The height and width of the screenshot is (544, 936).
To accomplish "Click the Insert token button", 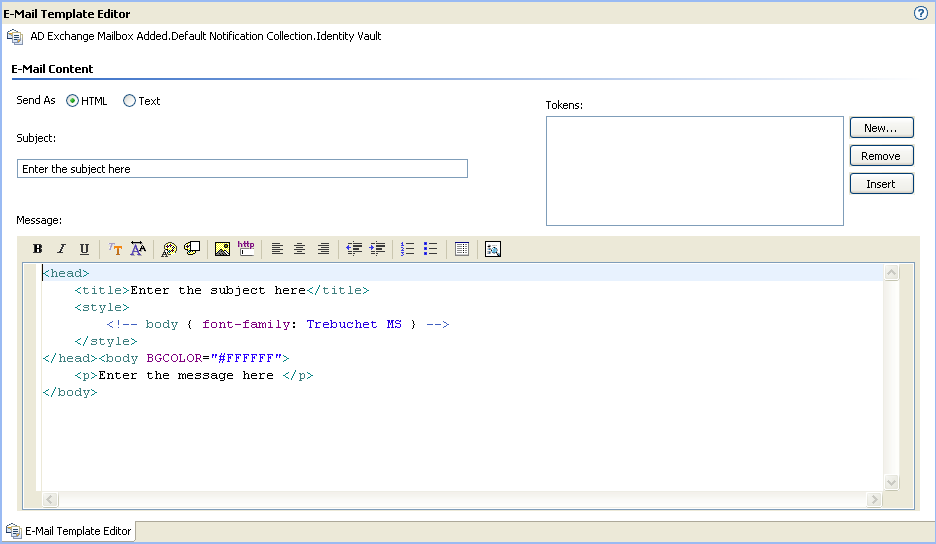I will [x=881, y=184].
